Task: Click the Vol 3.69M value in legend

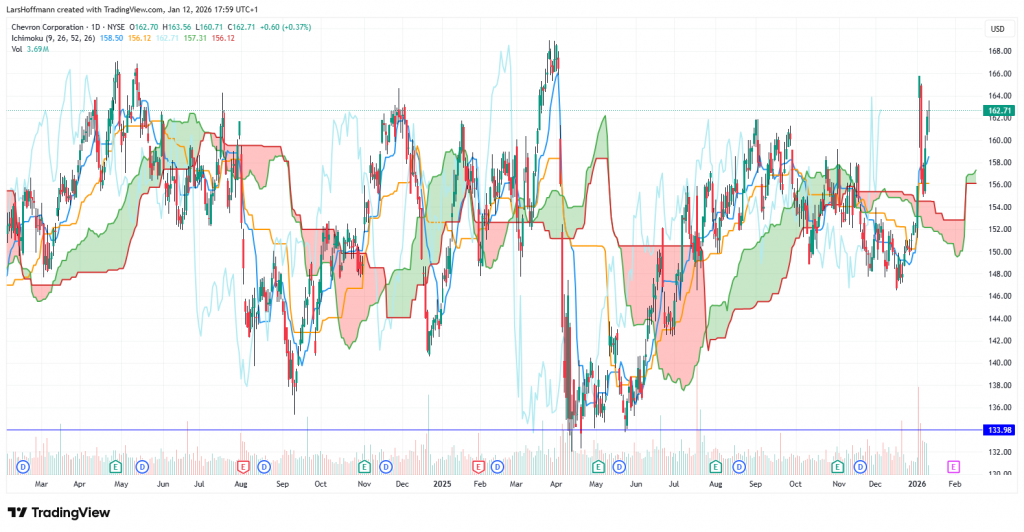Action: [37, 48]
